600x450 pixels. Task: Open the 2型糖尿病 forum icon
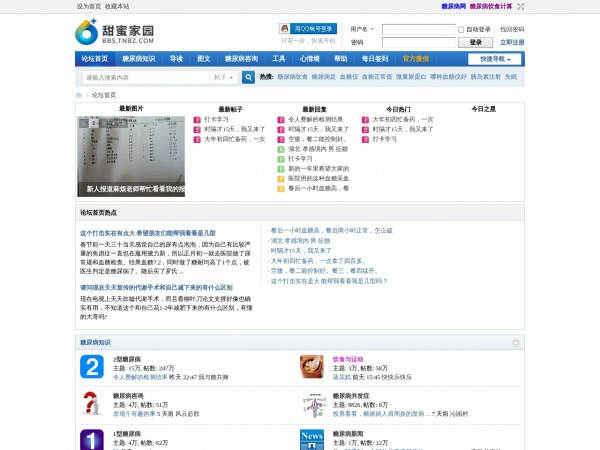(x=92, y=367)
